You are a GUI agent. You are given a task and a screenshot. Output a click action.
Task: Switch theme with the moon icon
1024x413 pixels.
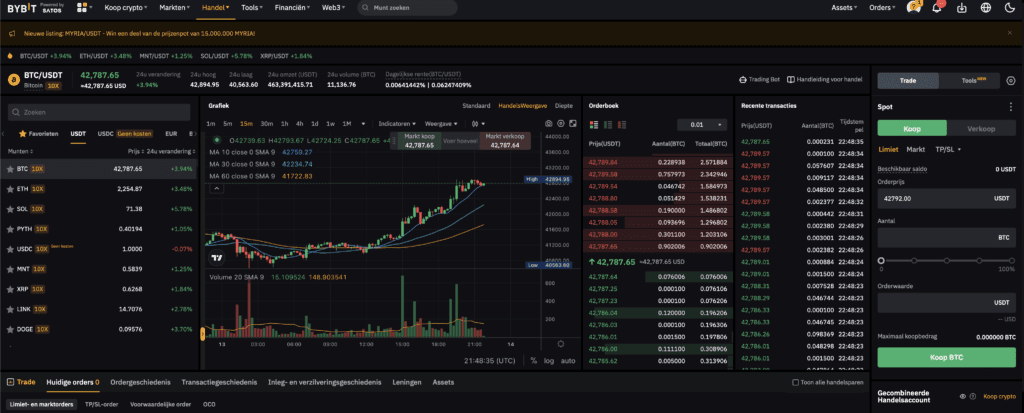(x=1010, y=8)
